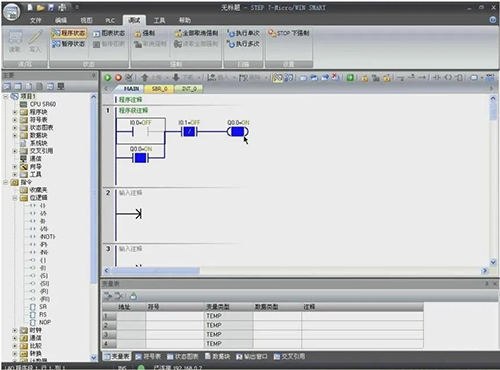Toggle 暂停状态 pause status button

click(69, 44)
